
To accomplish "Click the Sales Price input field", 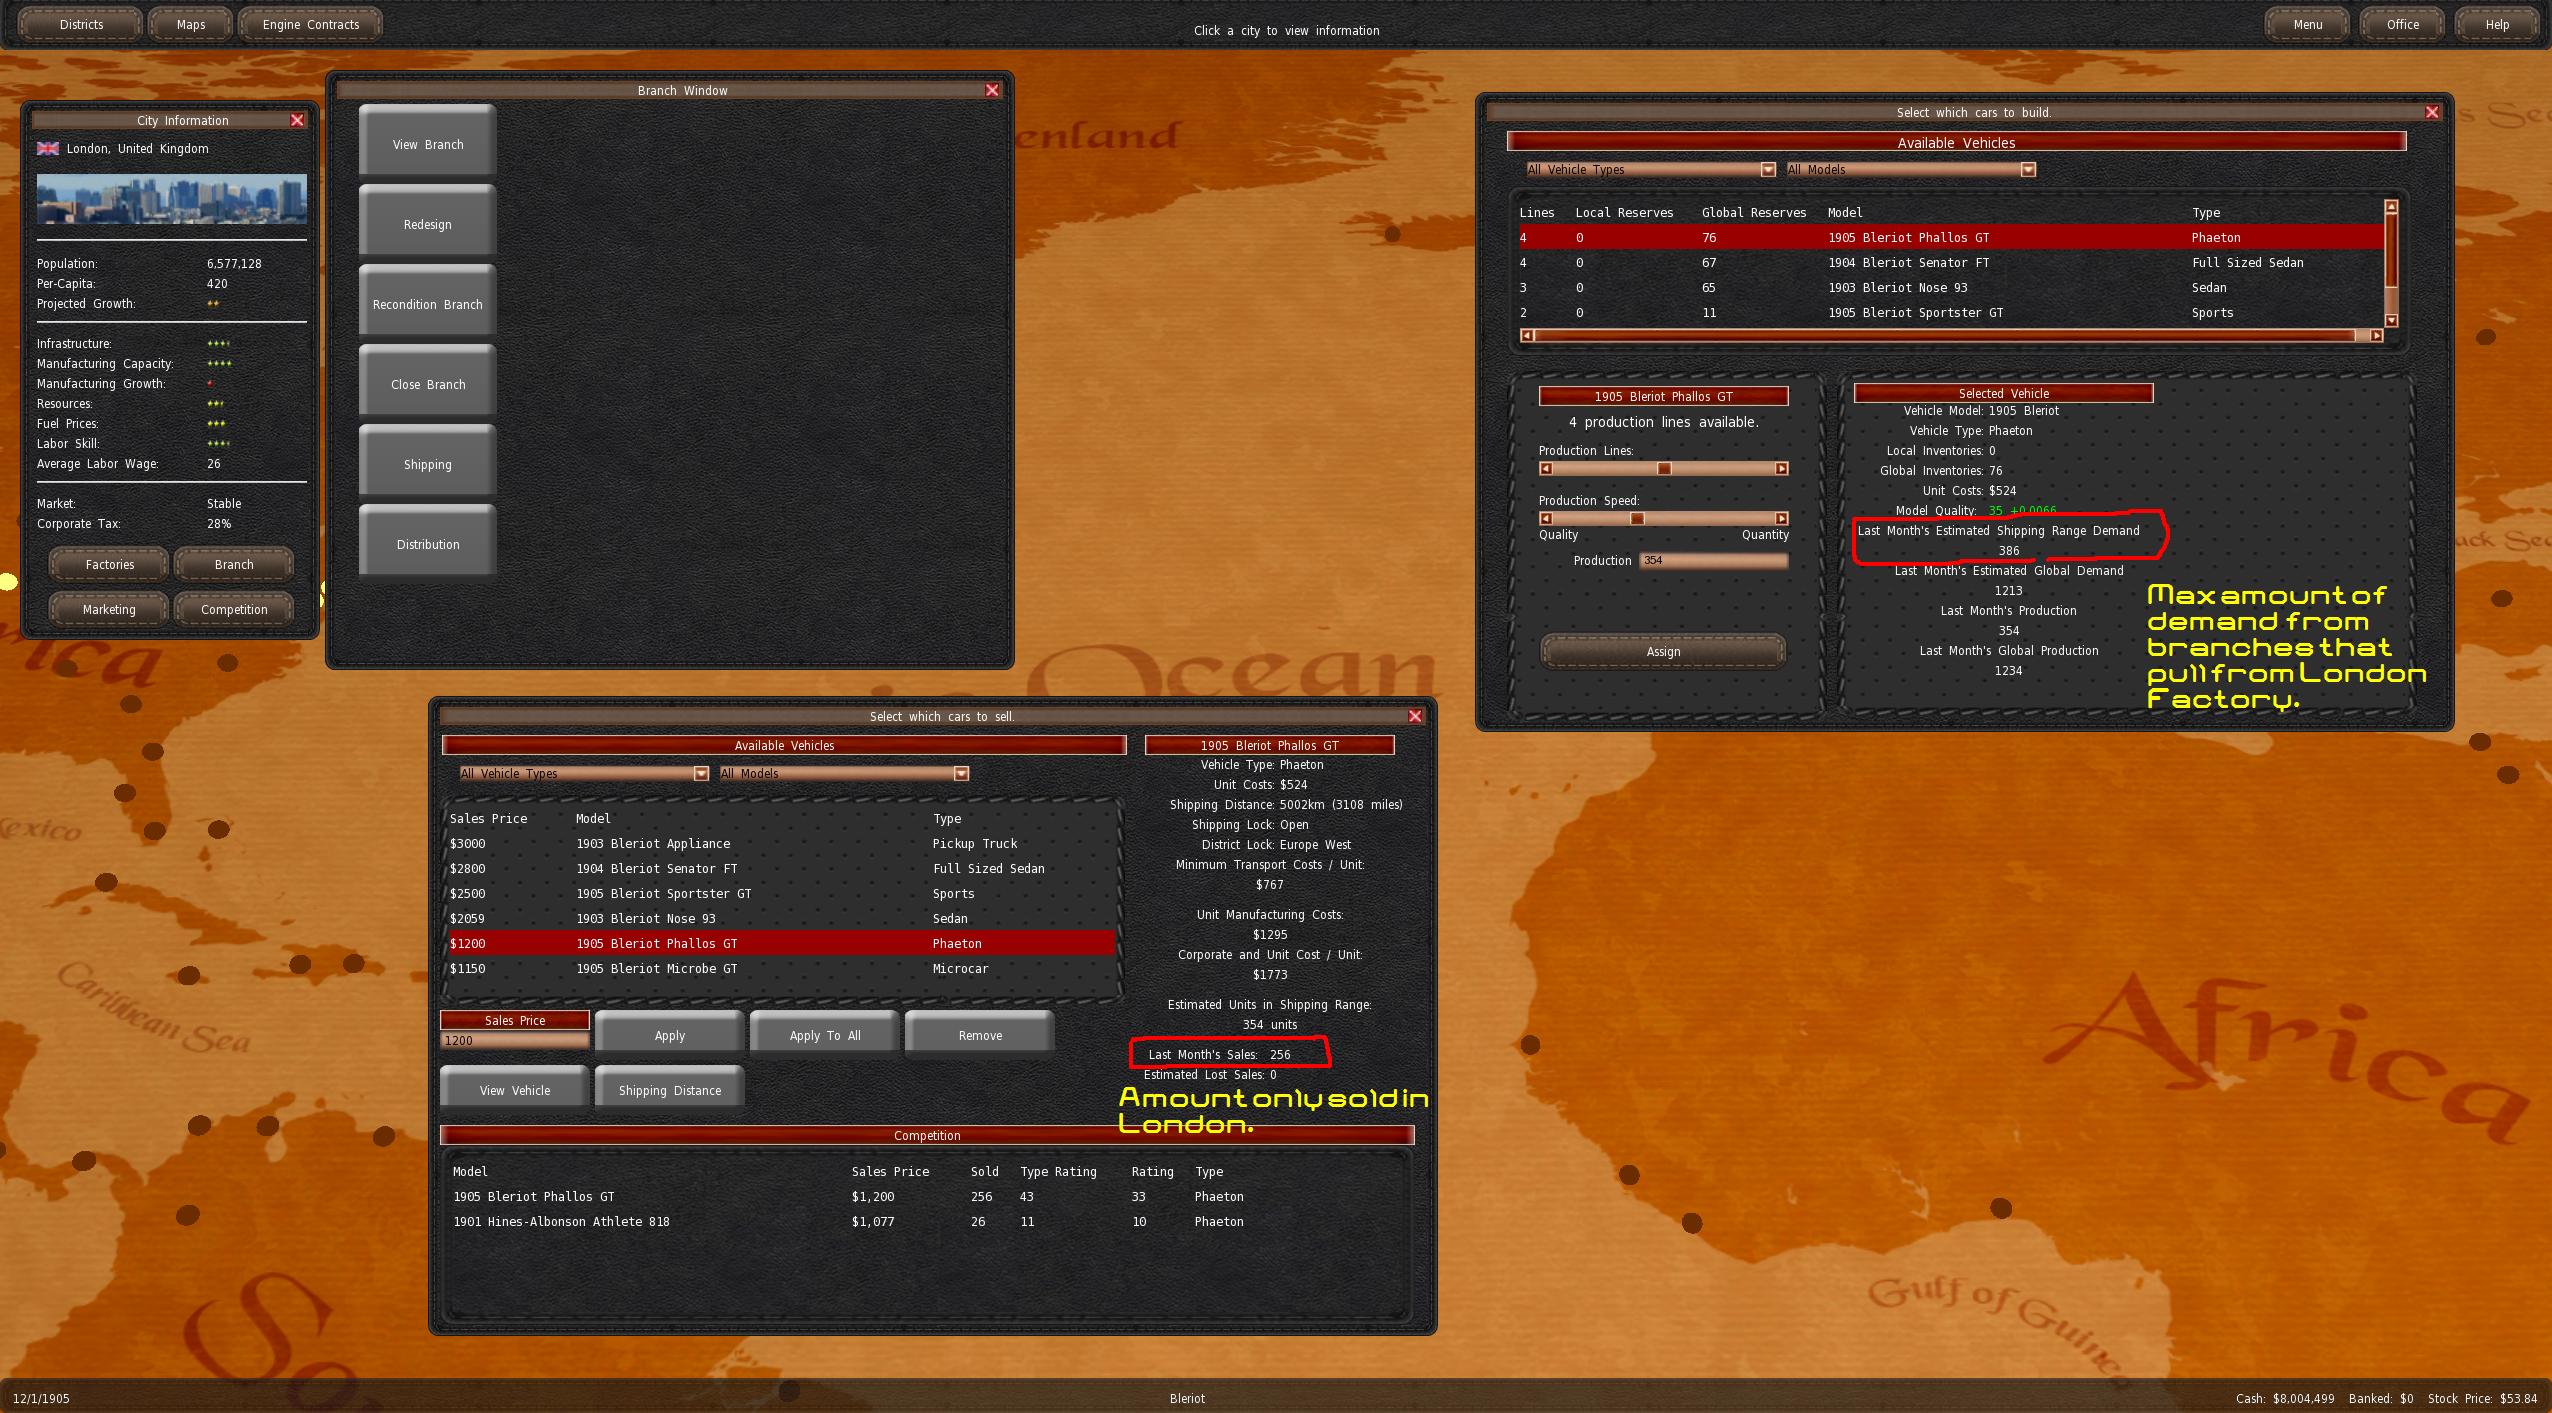I will 514,1041.
